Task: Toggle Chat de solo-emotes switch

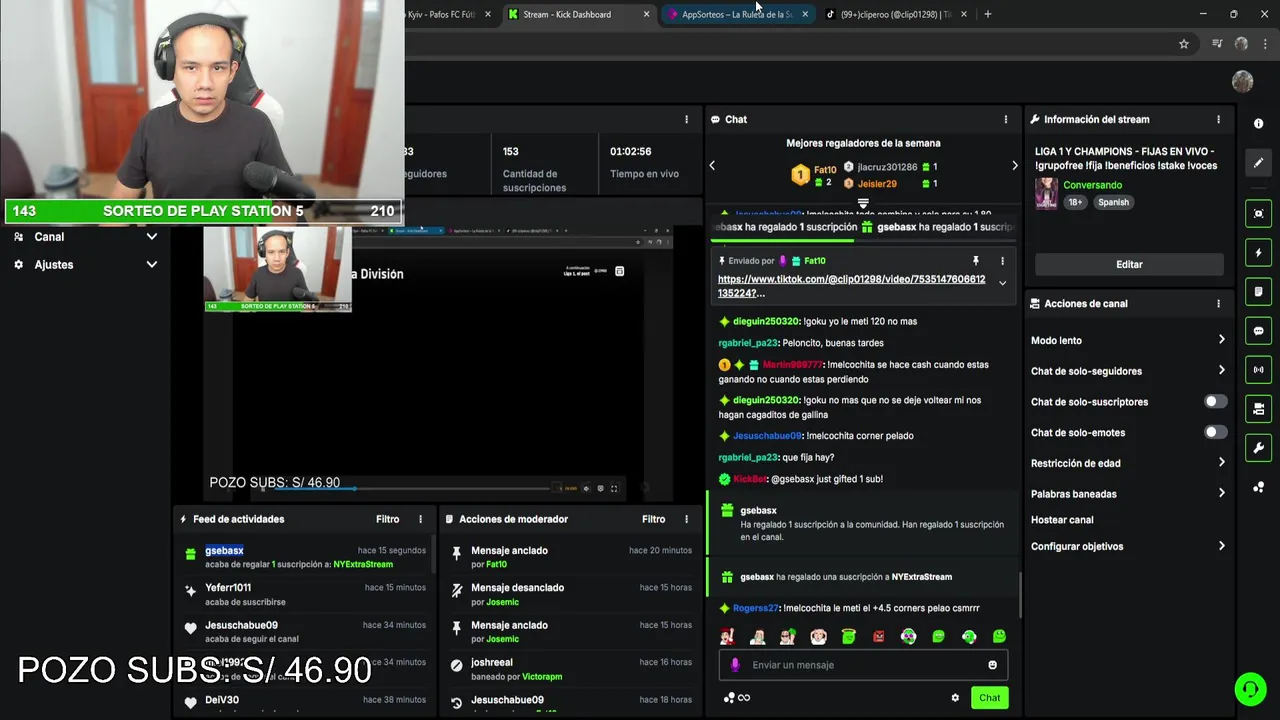Action: tap(1215, 433)
